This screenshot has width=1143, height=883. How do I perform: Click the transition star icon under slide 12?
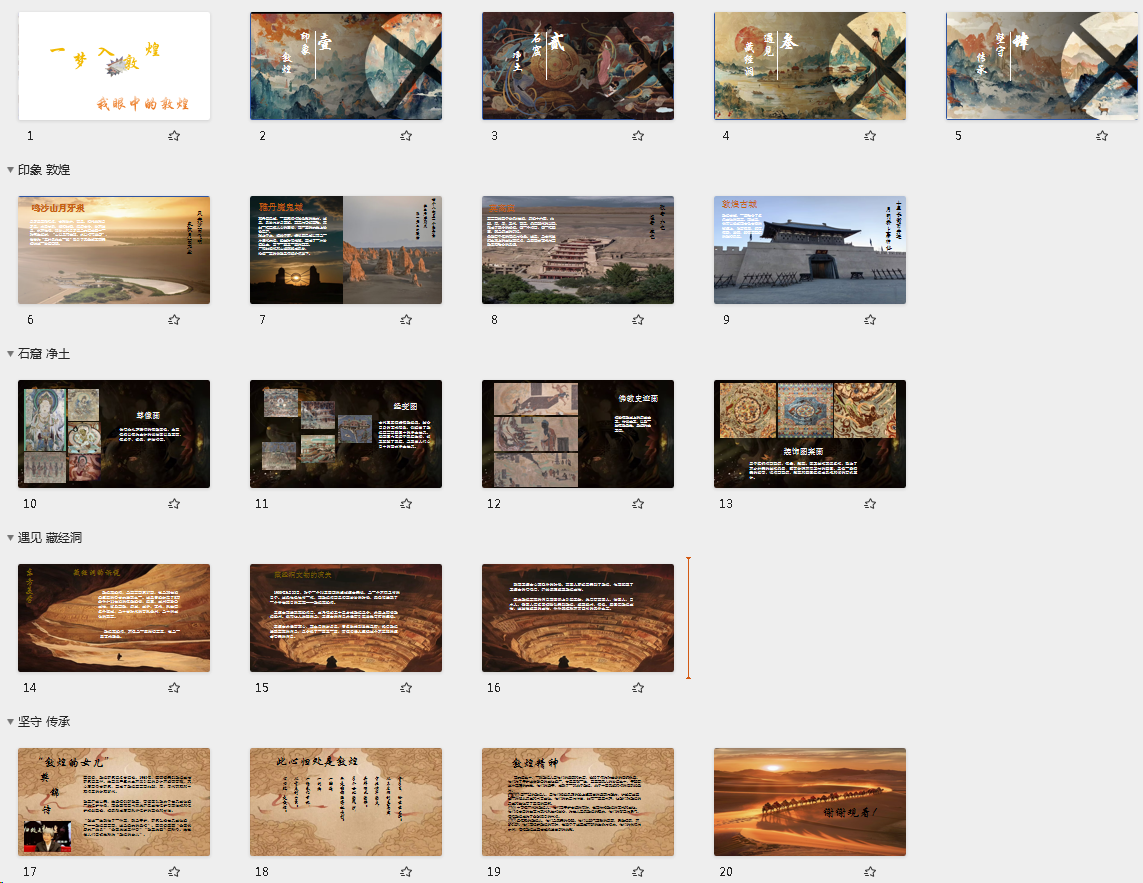638,503
